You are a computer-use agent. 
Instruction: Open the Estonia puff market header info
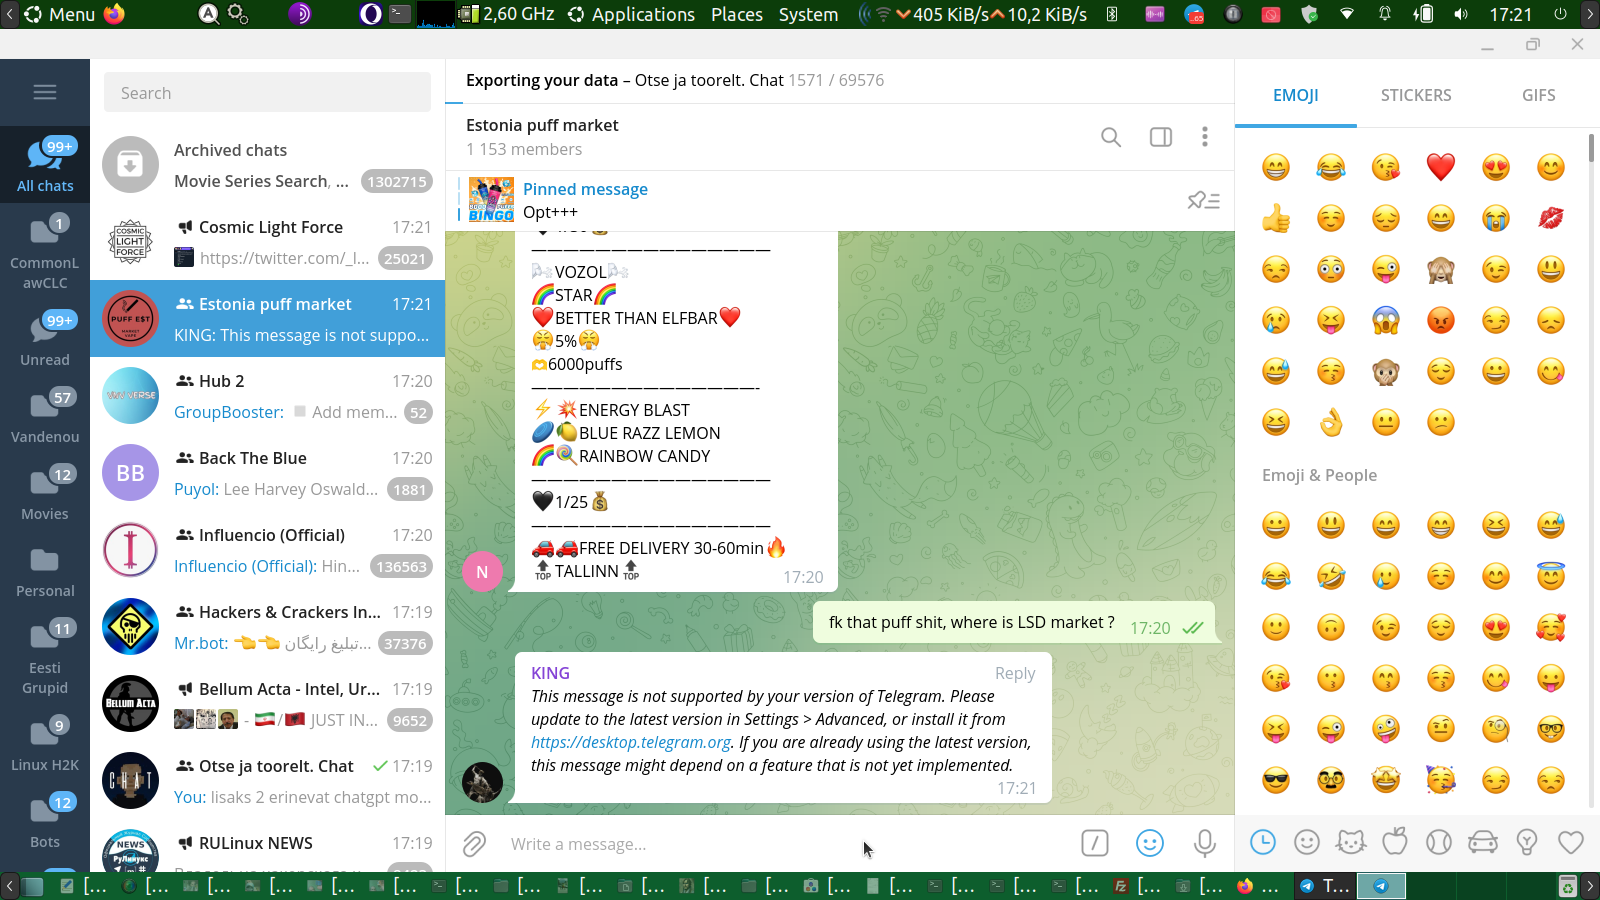(542, 137)
